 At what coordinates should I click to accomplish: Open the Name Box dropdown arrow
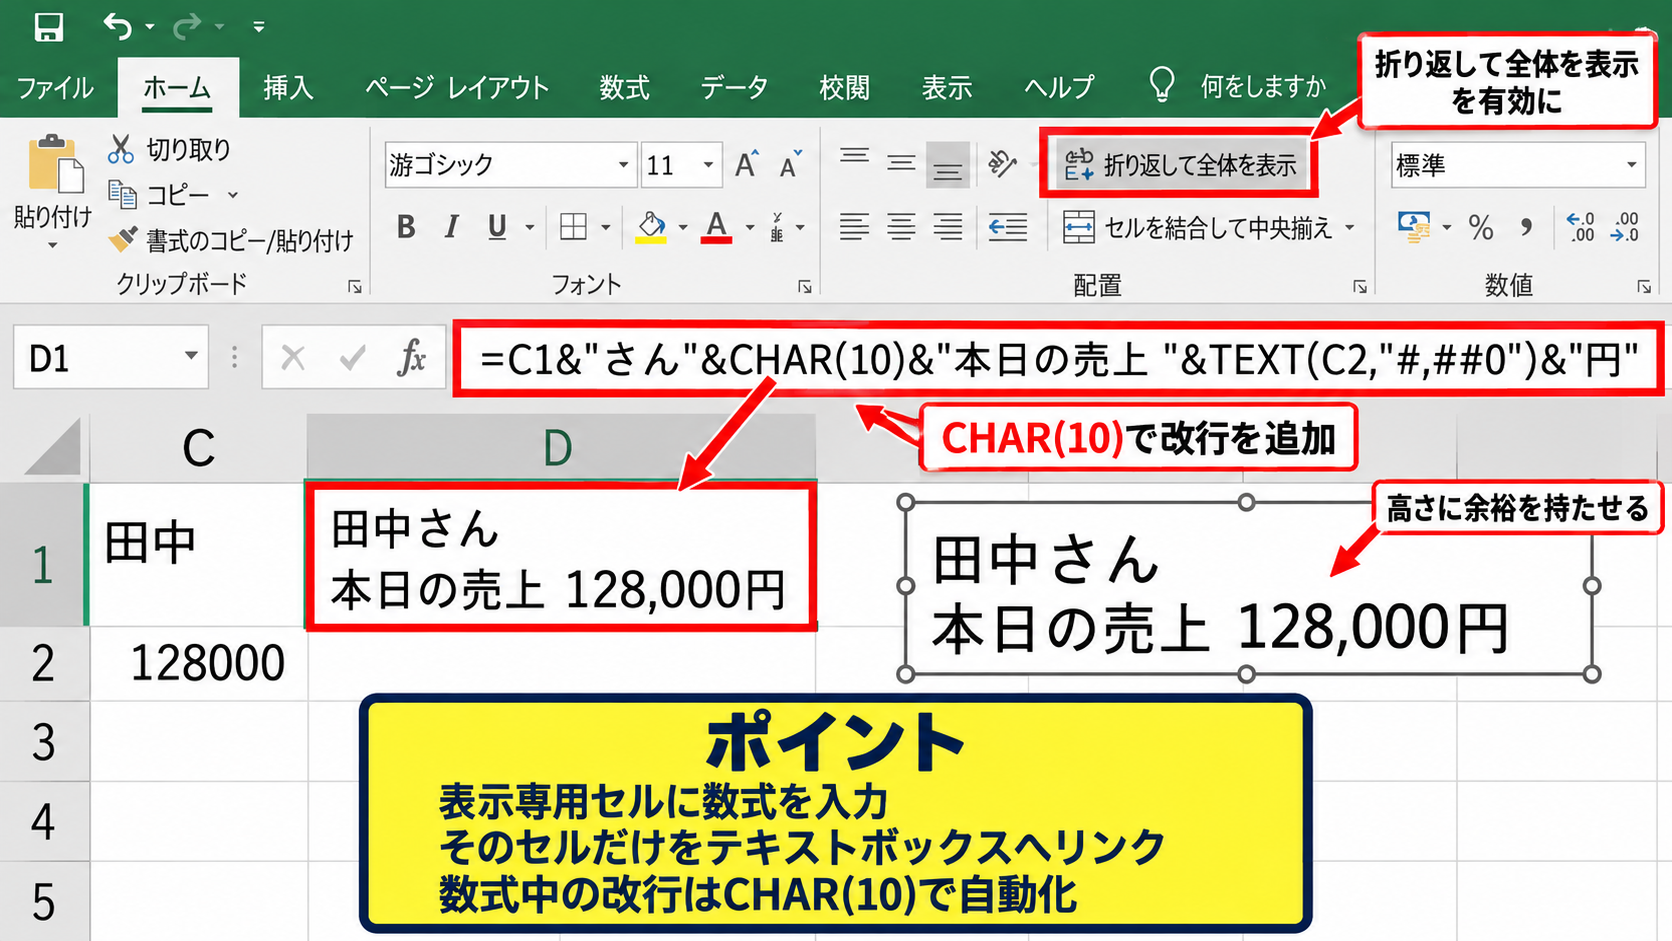[x=191, y=357]
